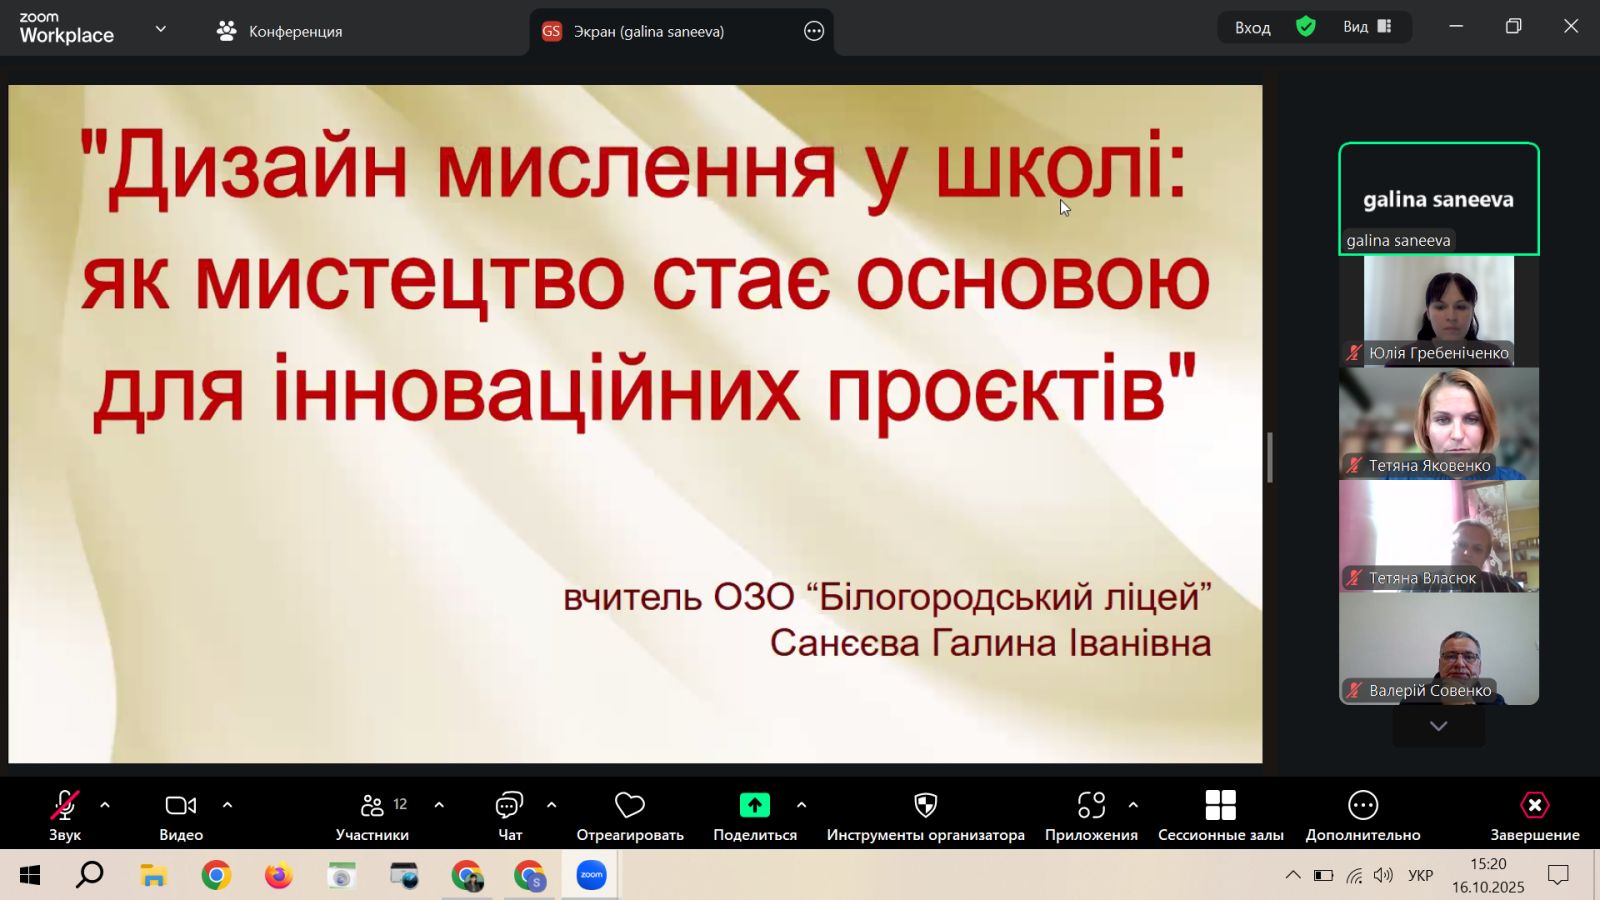Expand audio options arrow next to Звук

pos(105,804)
